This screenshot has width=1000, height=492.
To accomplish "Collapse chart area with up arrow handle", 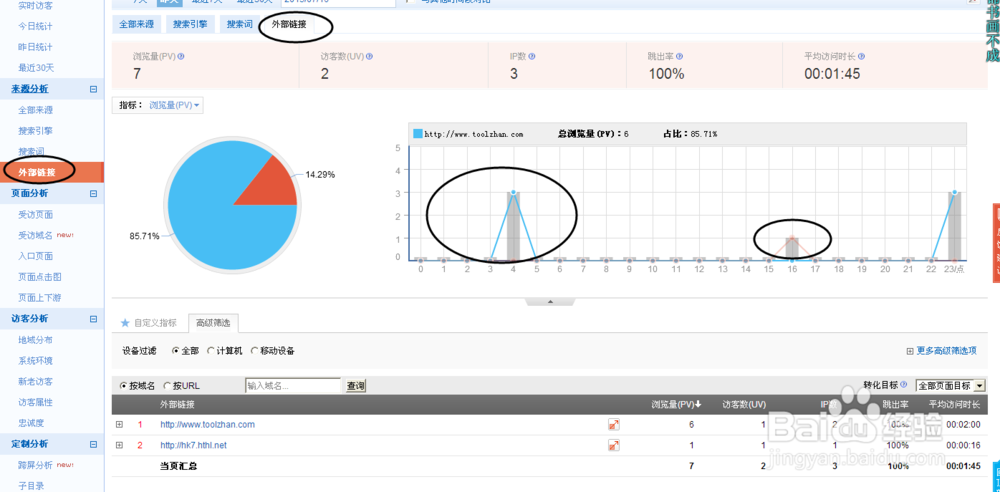I will tap(550, 301).
